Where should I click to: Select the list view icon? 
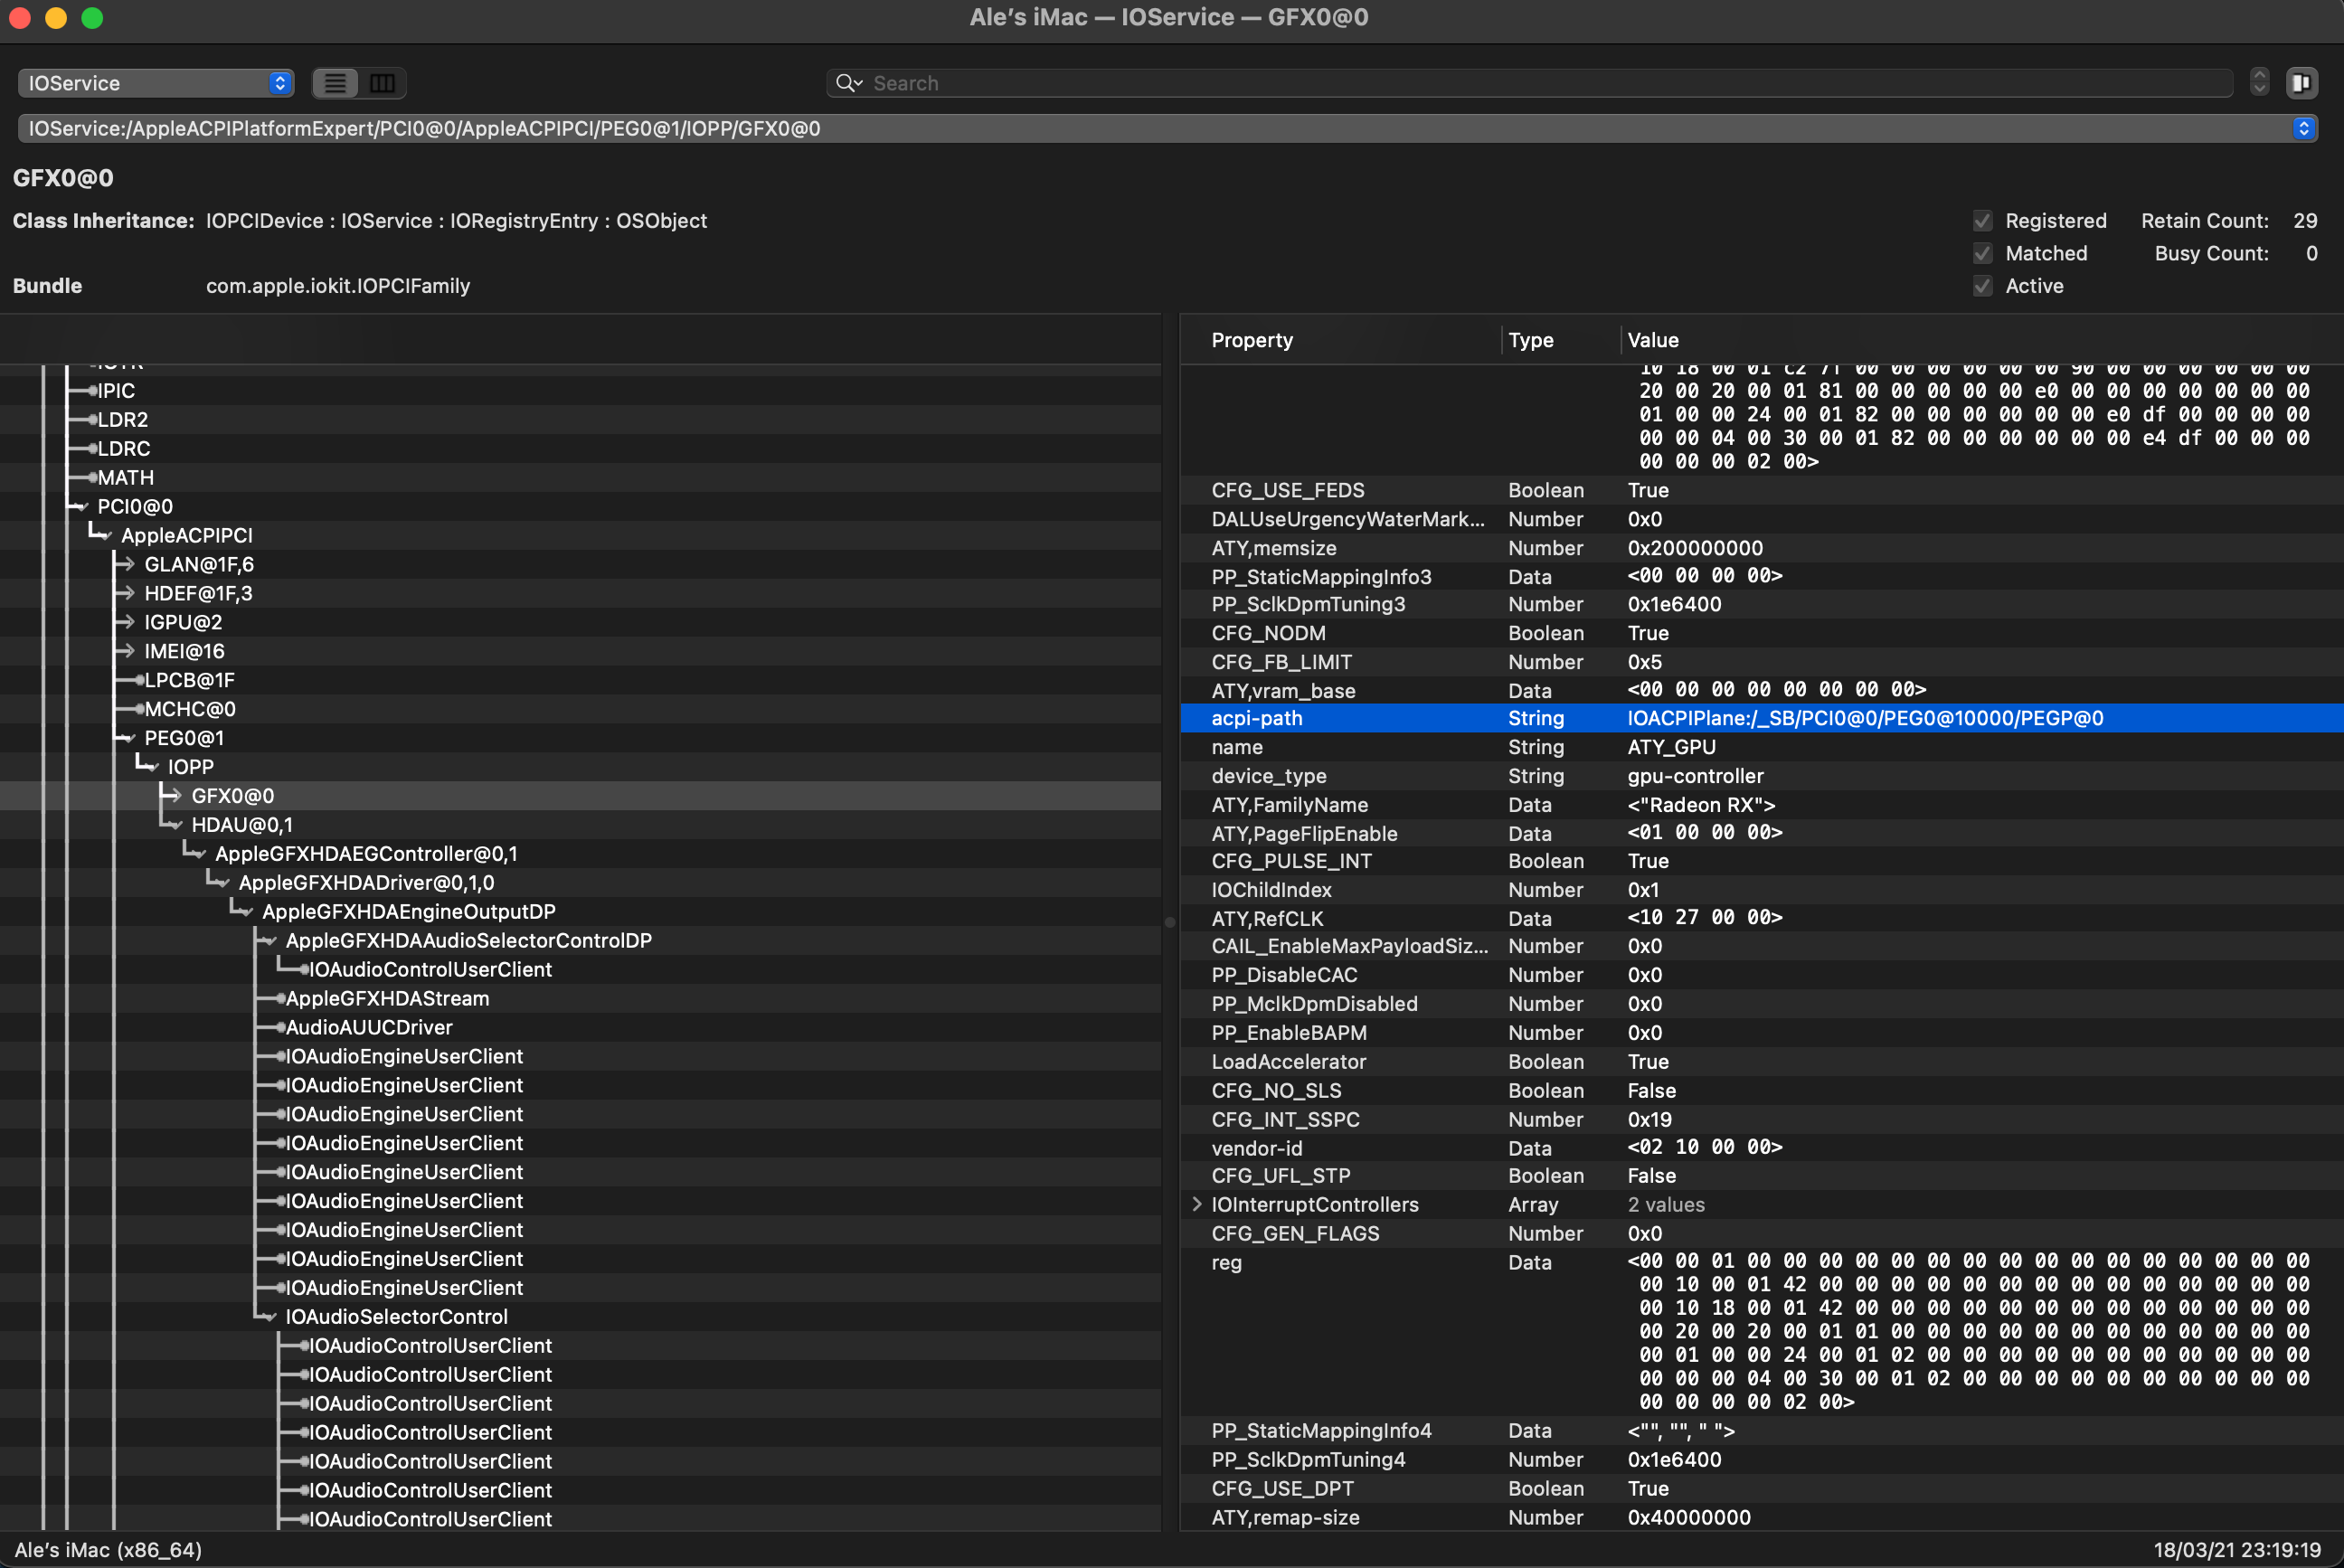[335, 83]
